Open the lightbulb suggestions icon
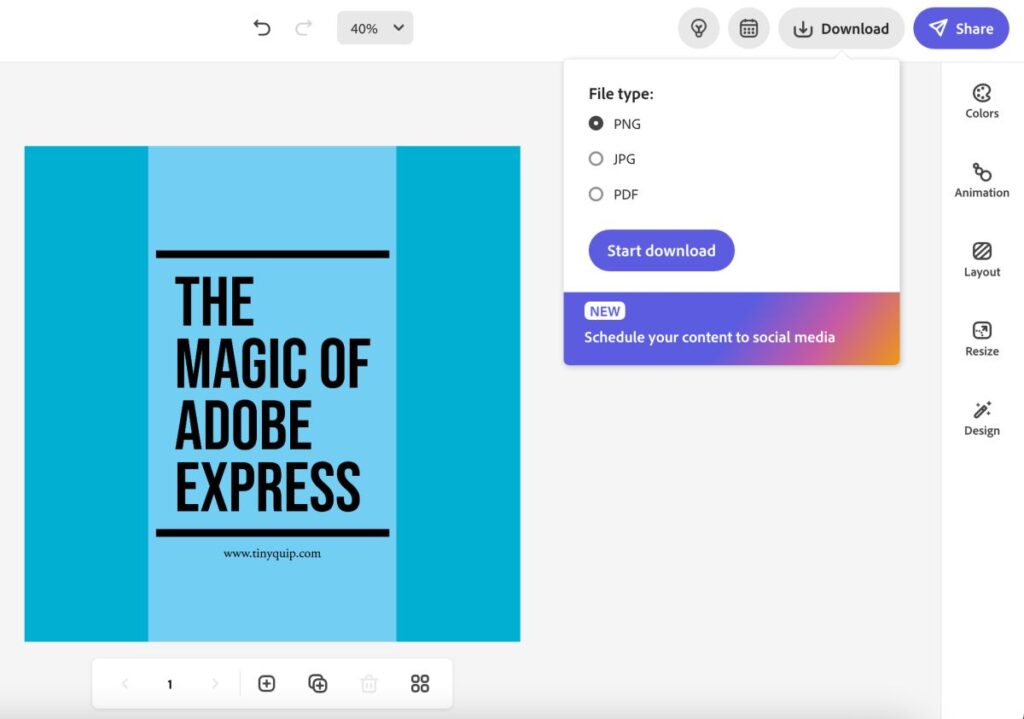The height and width of the screenshot is (719, 1024). [x=698, y=28]
